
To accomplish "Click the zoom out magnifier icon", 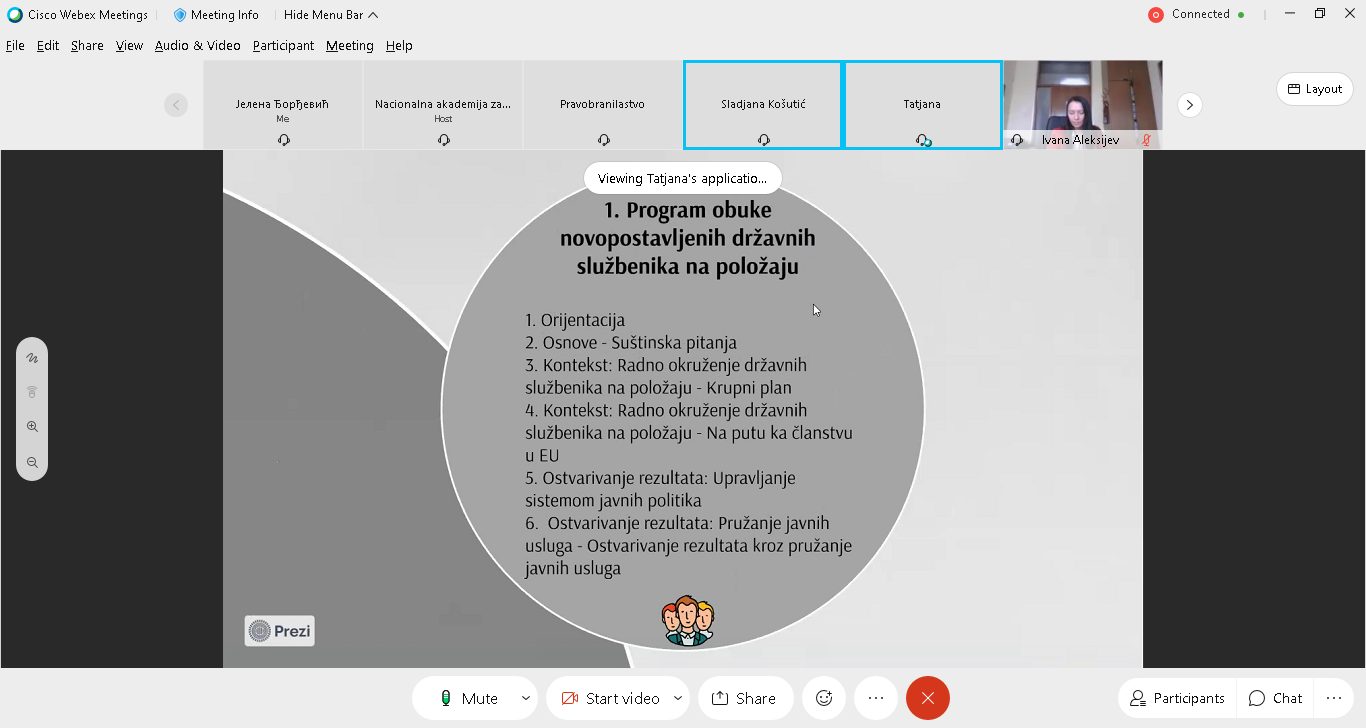I will (32, 462).
